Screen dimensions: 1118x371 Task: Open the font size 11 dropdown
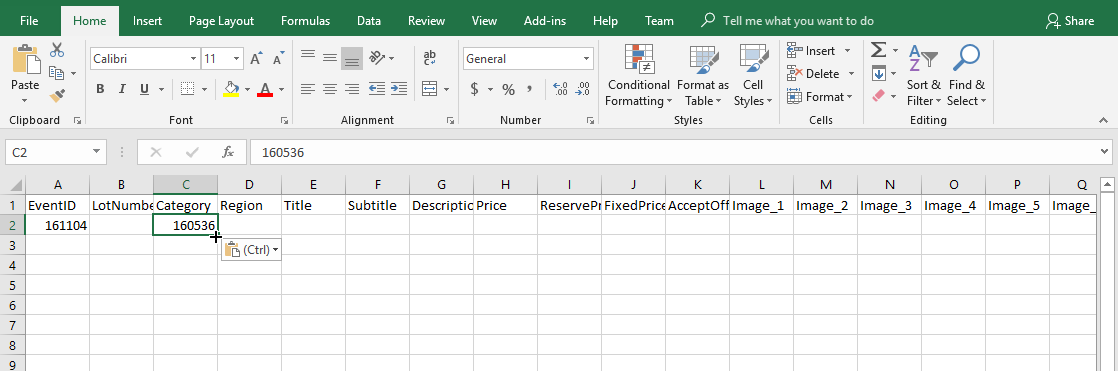[236, 59]
